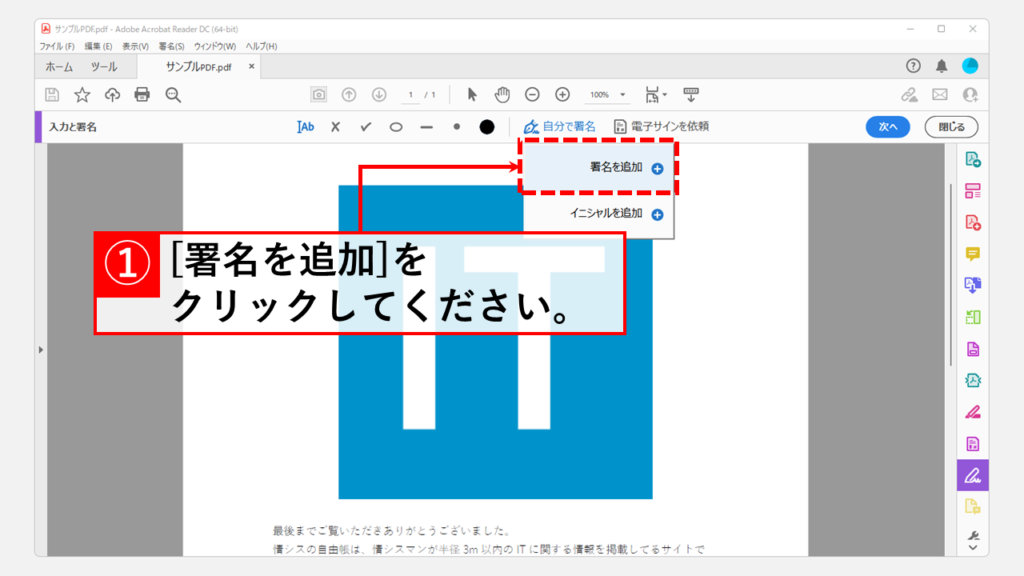This screenshot has width=1024, height=576.
Task: Open the 署名(S) menu
Action: click(x=171, y=46)
